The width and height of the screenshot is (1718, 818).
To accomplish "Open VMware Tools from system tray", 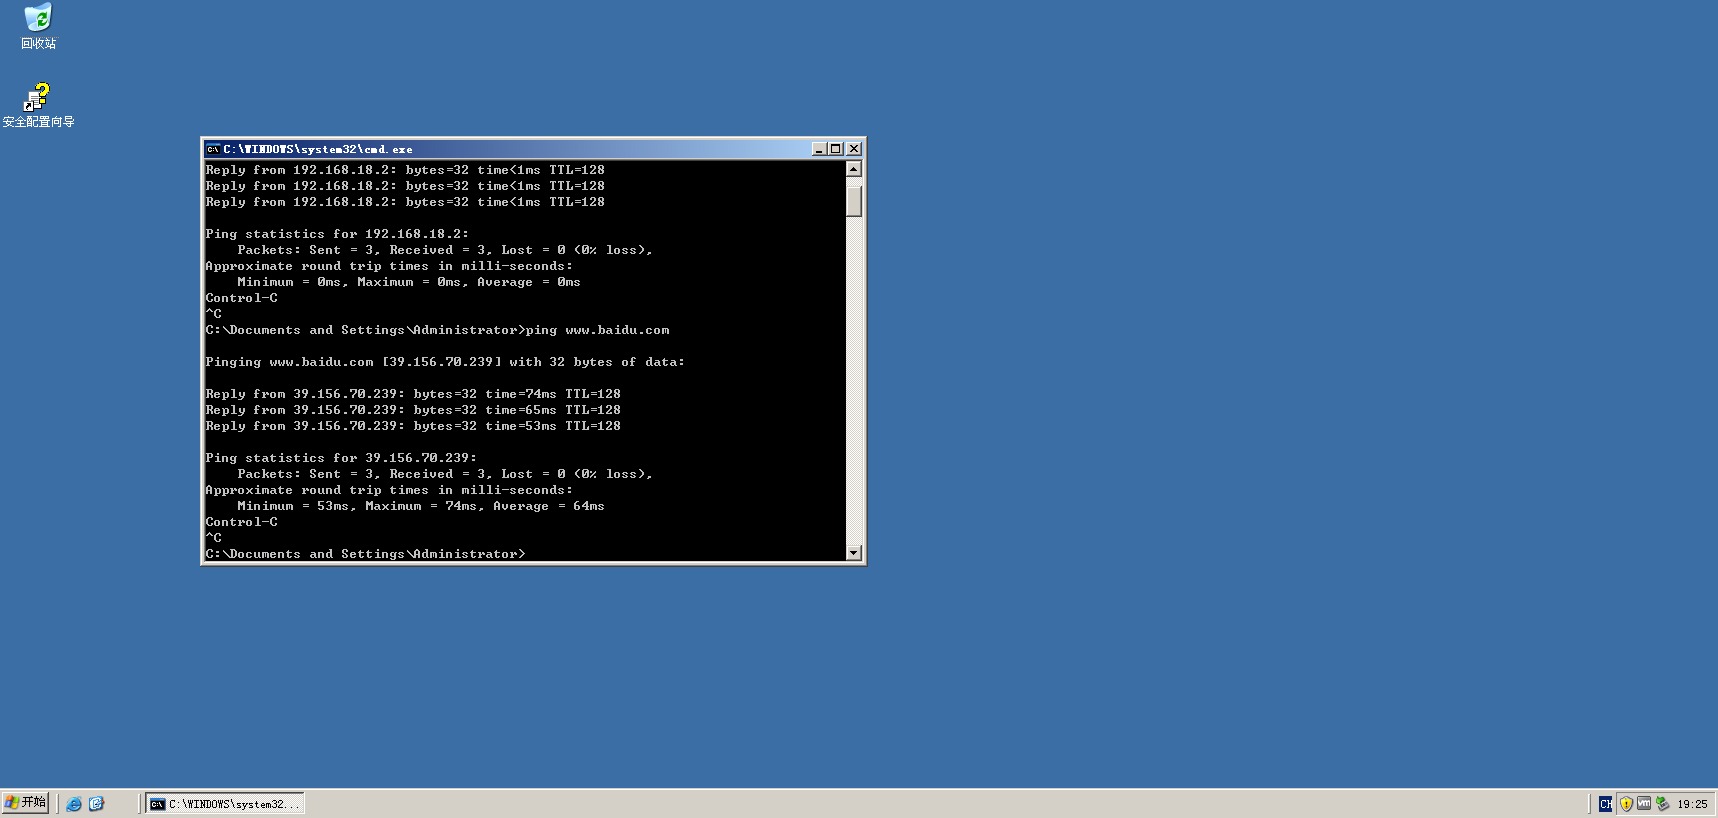I will point(1644,804).
